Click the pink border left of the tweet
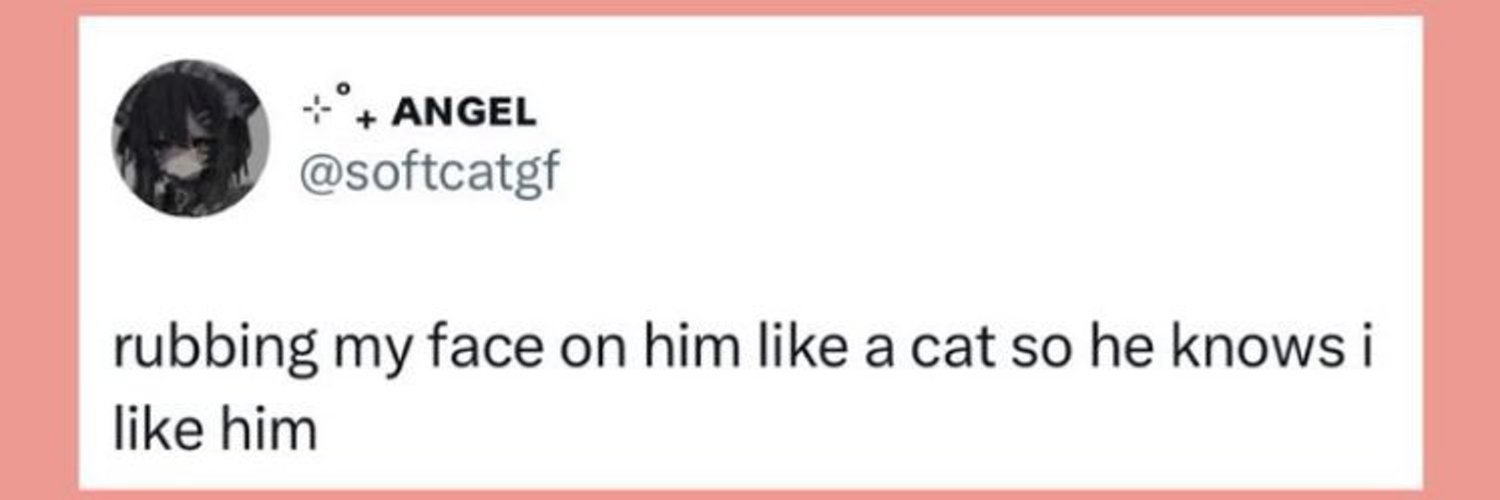This screenshot has height=500, width=1500. [39, 250]
